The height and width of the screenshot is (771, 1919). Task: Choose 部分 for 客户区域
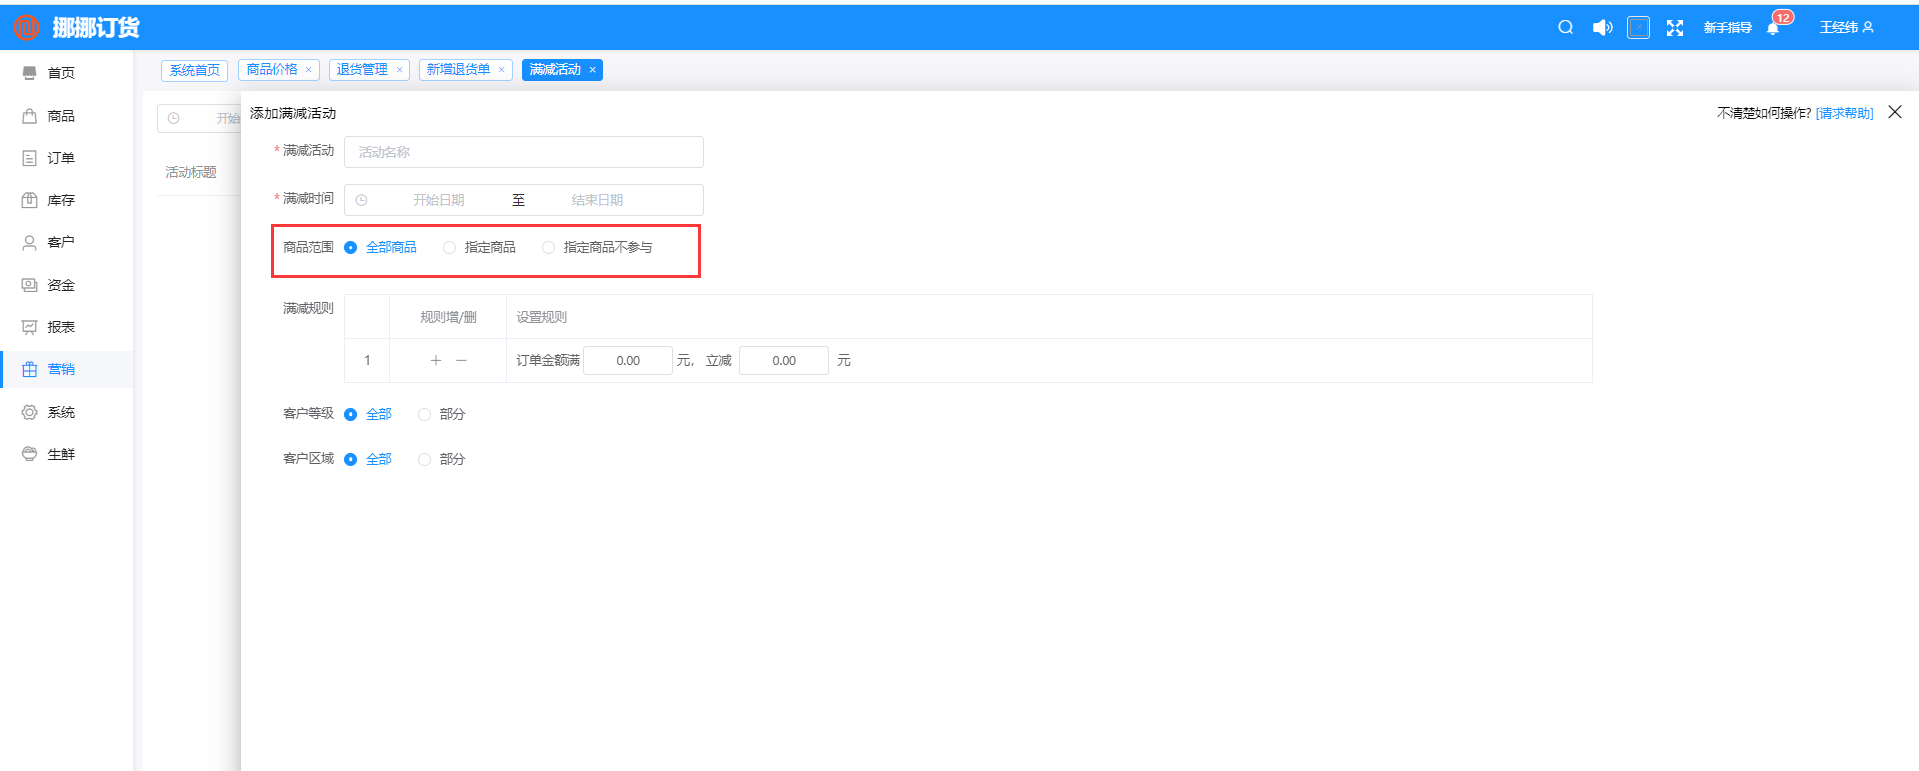click(425, 459)
